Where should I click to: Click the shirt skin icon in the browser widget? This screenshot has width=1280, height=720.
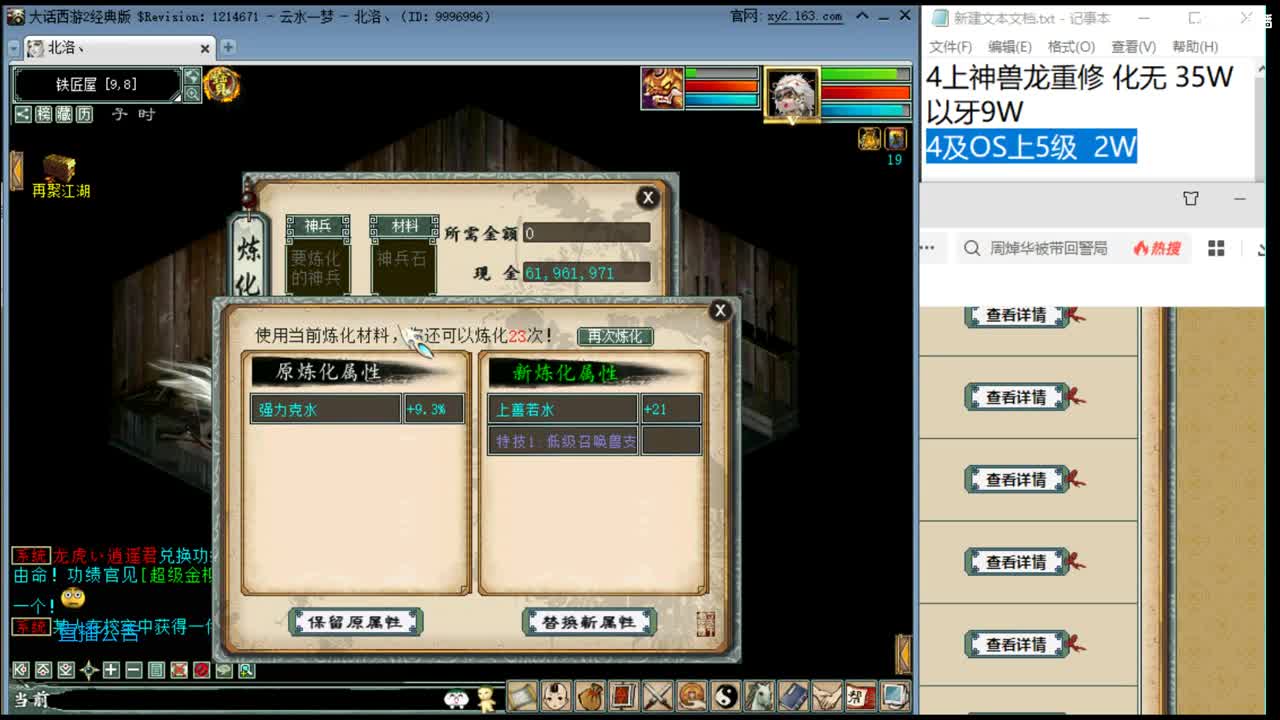point(1190,198)
